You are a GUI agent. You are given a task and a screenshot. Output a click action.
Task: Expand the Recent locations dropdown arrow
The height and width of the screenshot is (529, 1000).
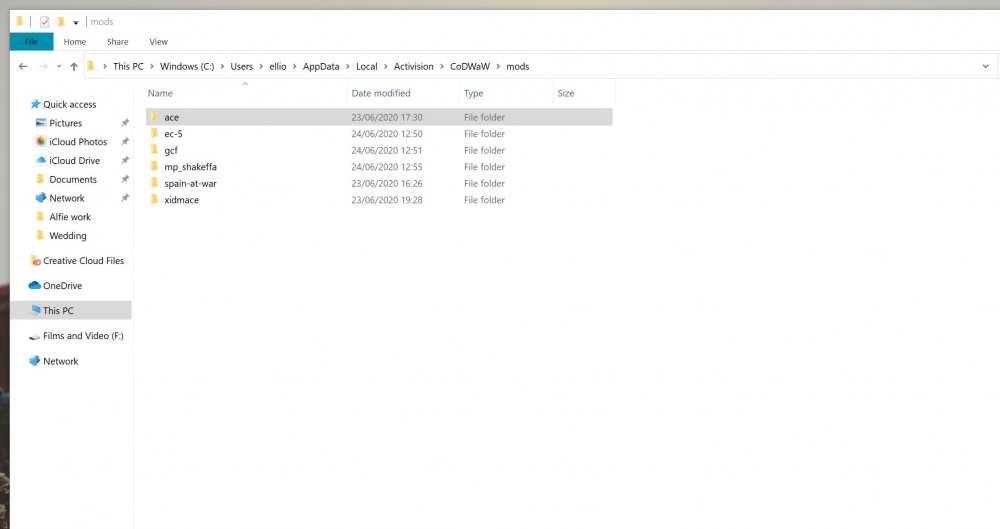pos(59,67)
